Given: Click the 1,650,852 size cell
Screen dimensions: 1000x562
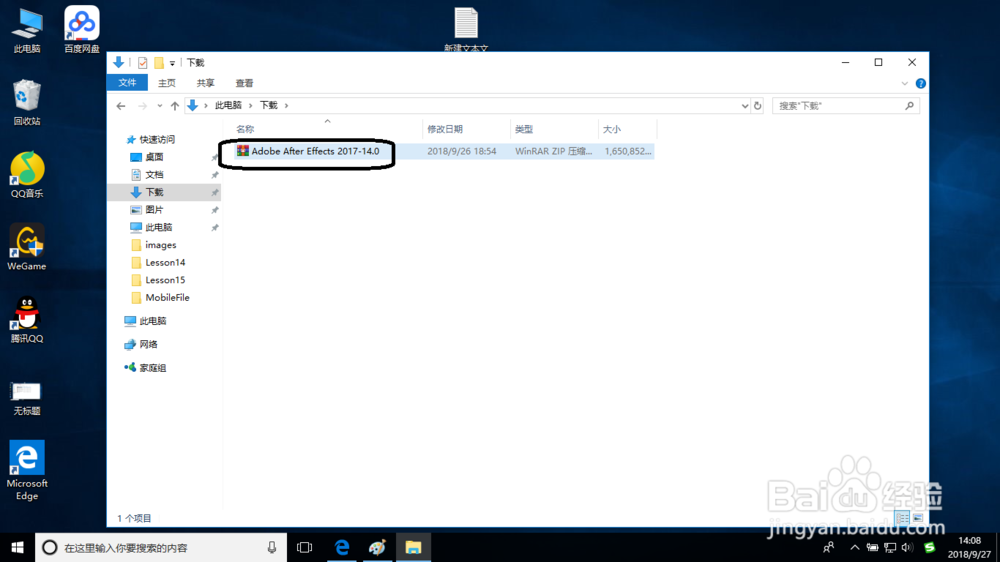Looking at the screenshot, I should tap(628, 151).
